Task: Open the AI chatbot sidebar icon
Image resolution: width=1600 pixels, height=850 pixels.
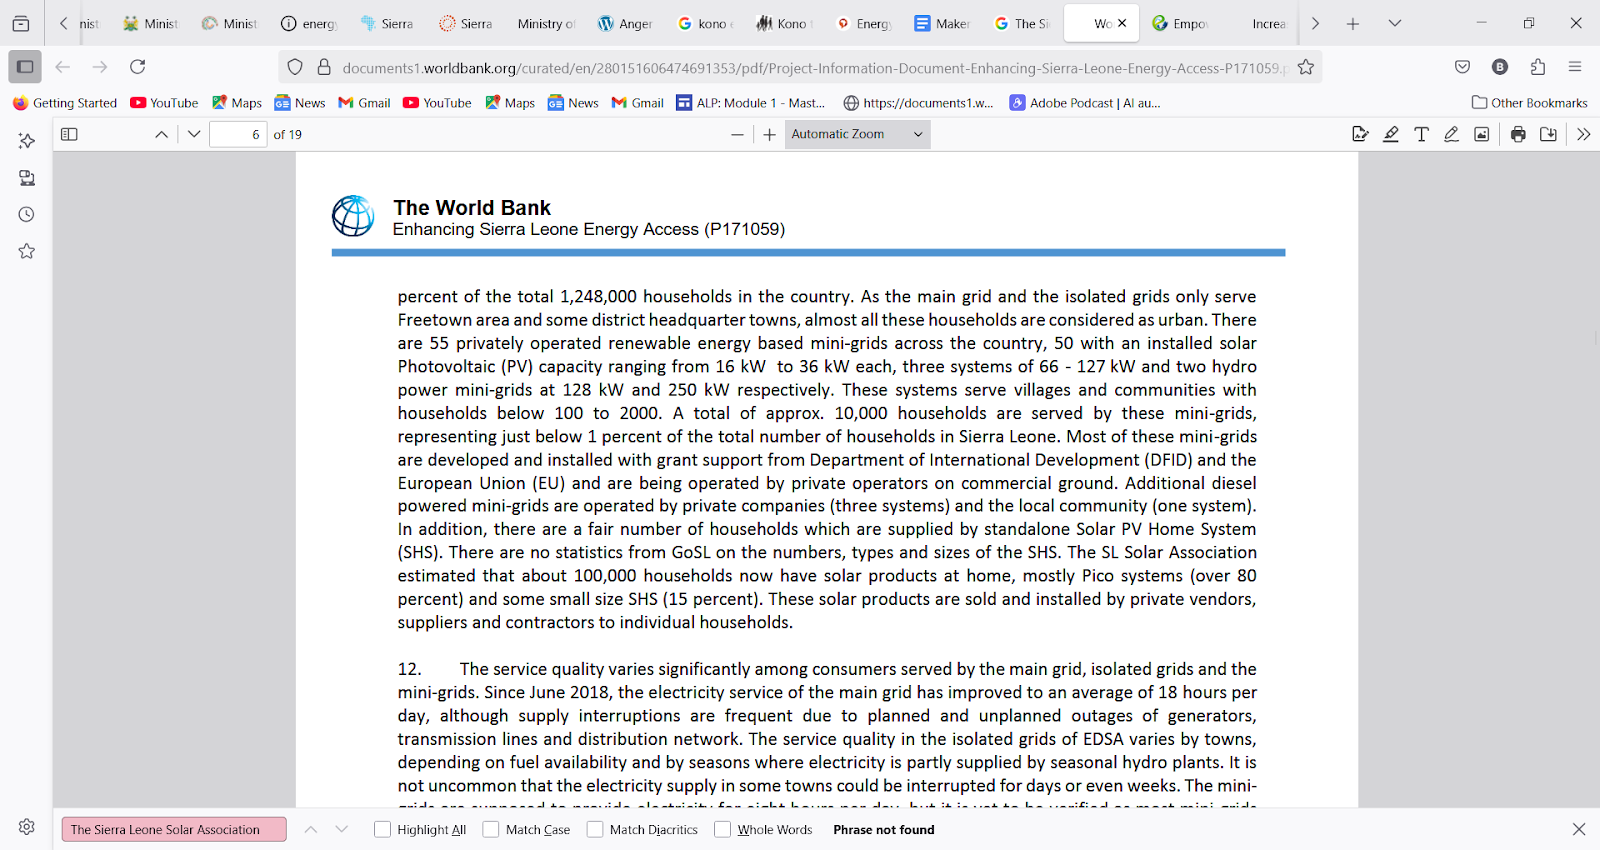Action: tap(27, 141)
